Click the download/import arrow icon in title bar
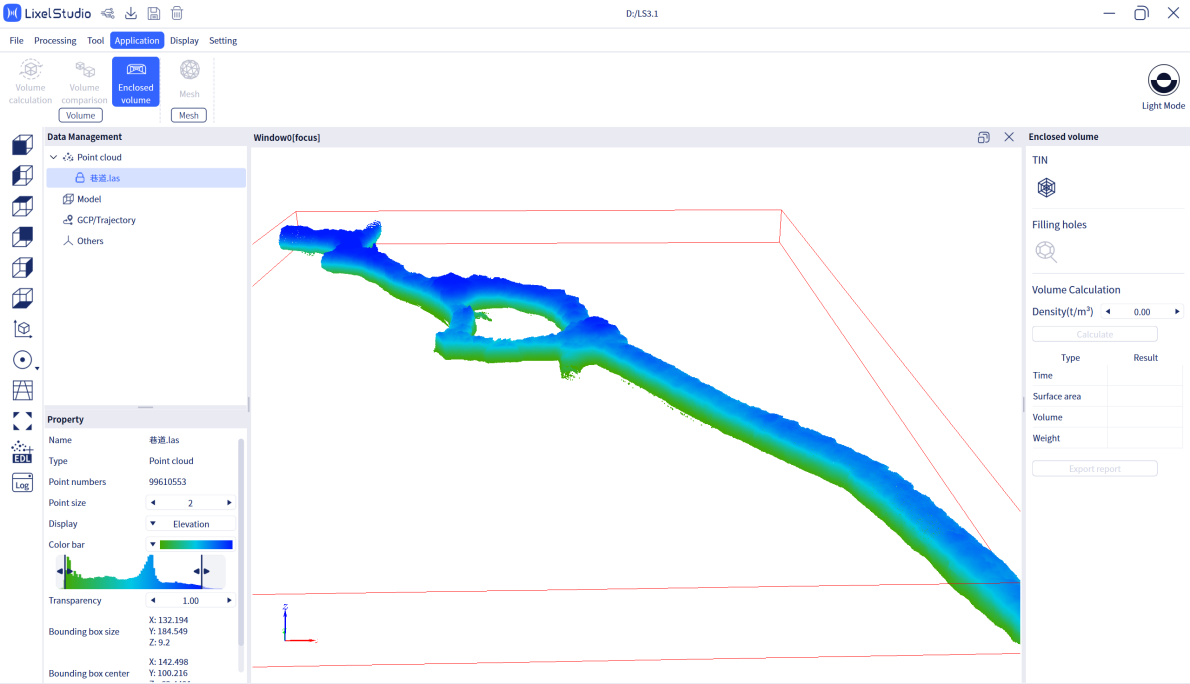The image size is (1190, 684). pyautogui.click(x=131, y=14)
